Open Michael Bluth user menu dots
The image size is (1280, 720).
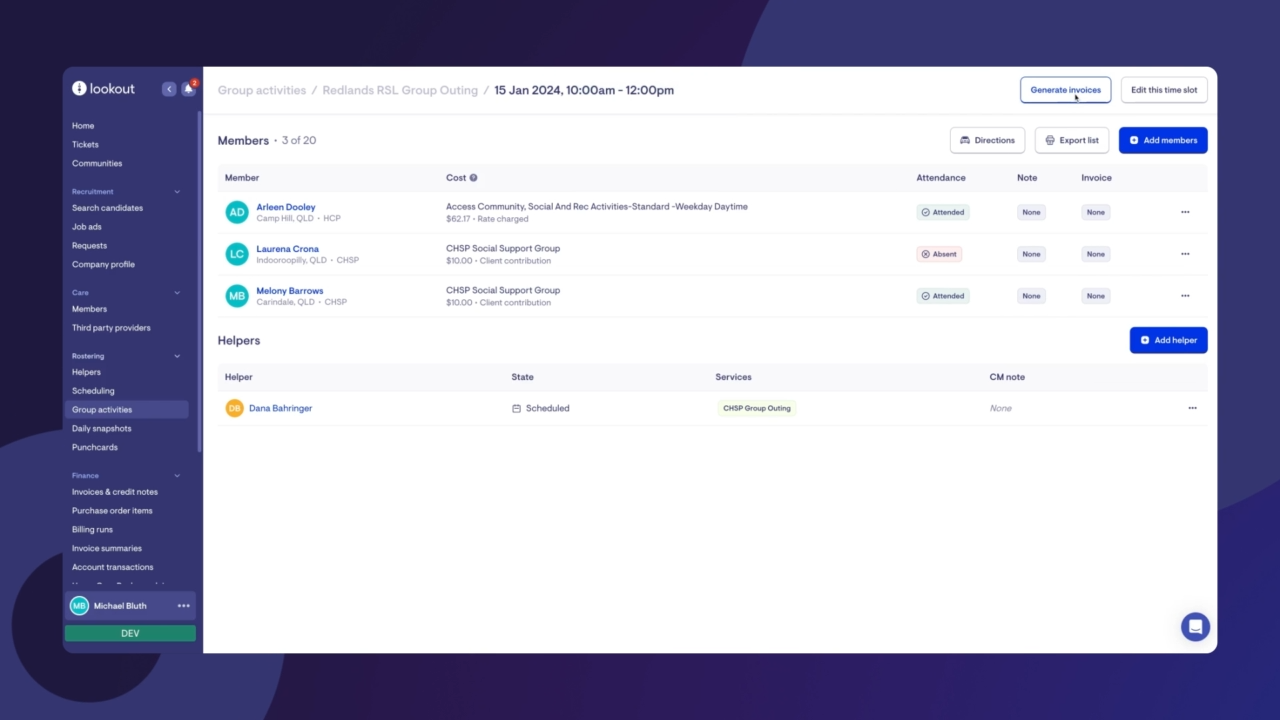[183, 606]
